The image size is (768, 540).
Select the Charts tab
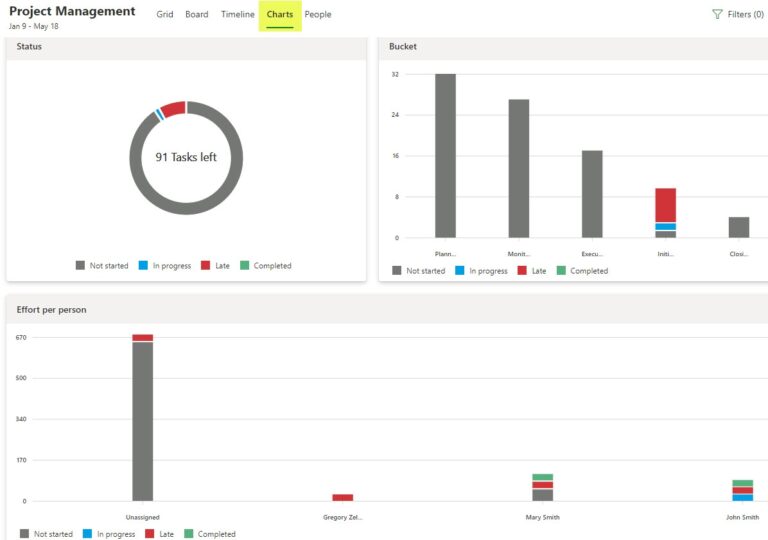(x=280, y=14)
